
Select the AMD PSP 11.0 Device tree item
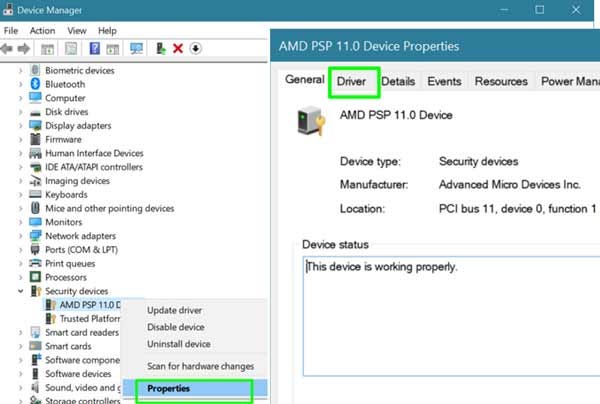[x=90, y=305]
